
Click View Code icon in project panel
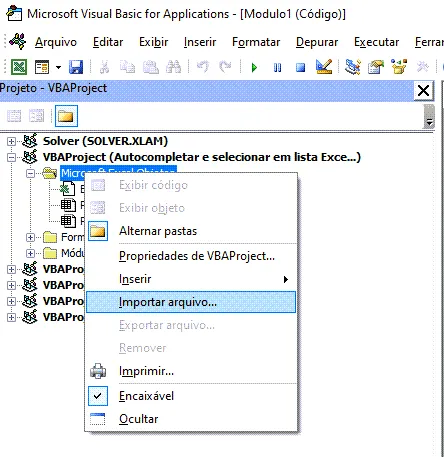tap(14, 116)
